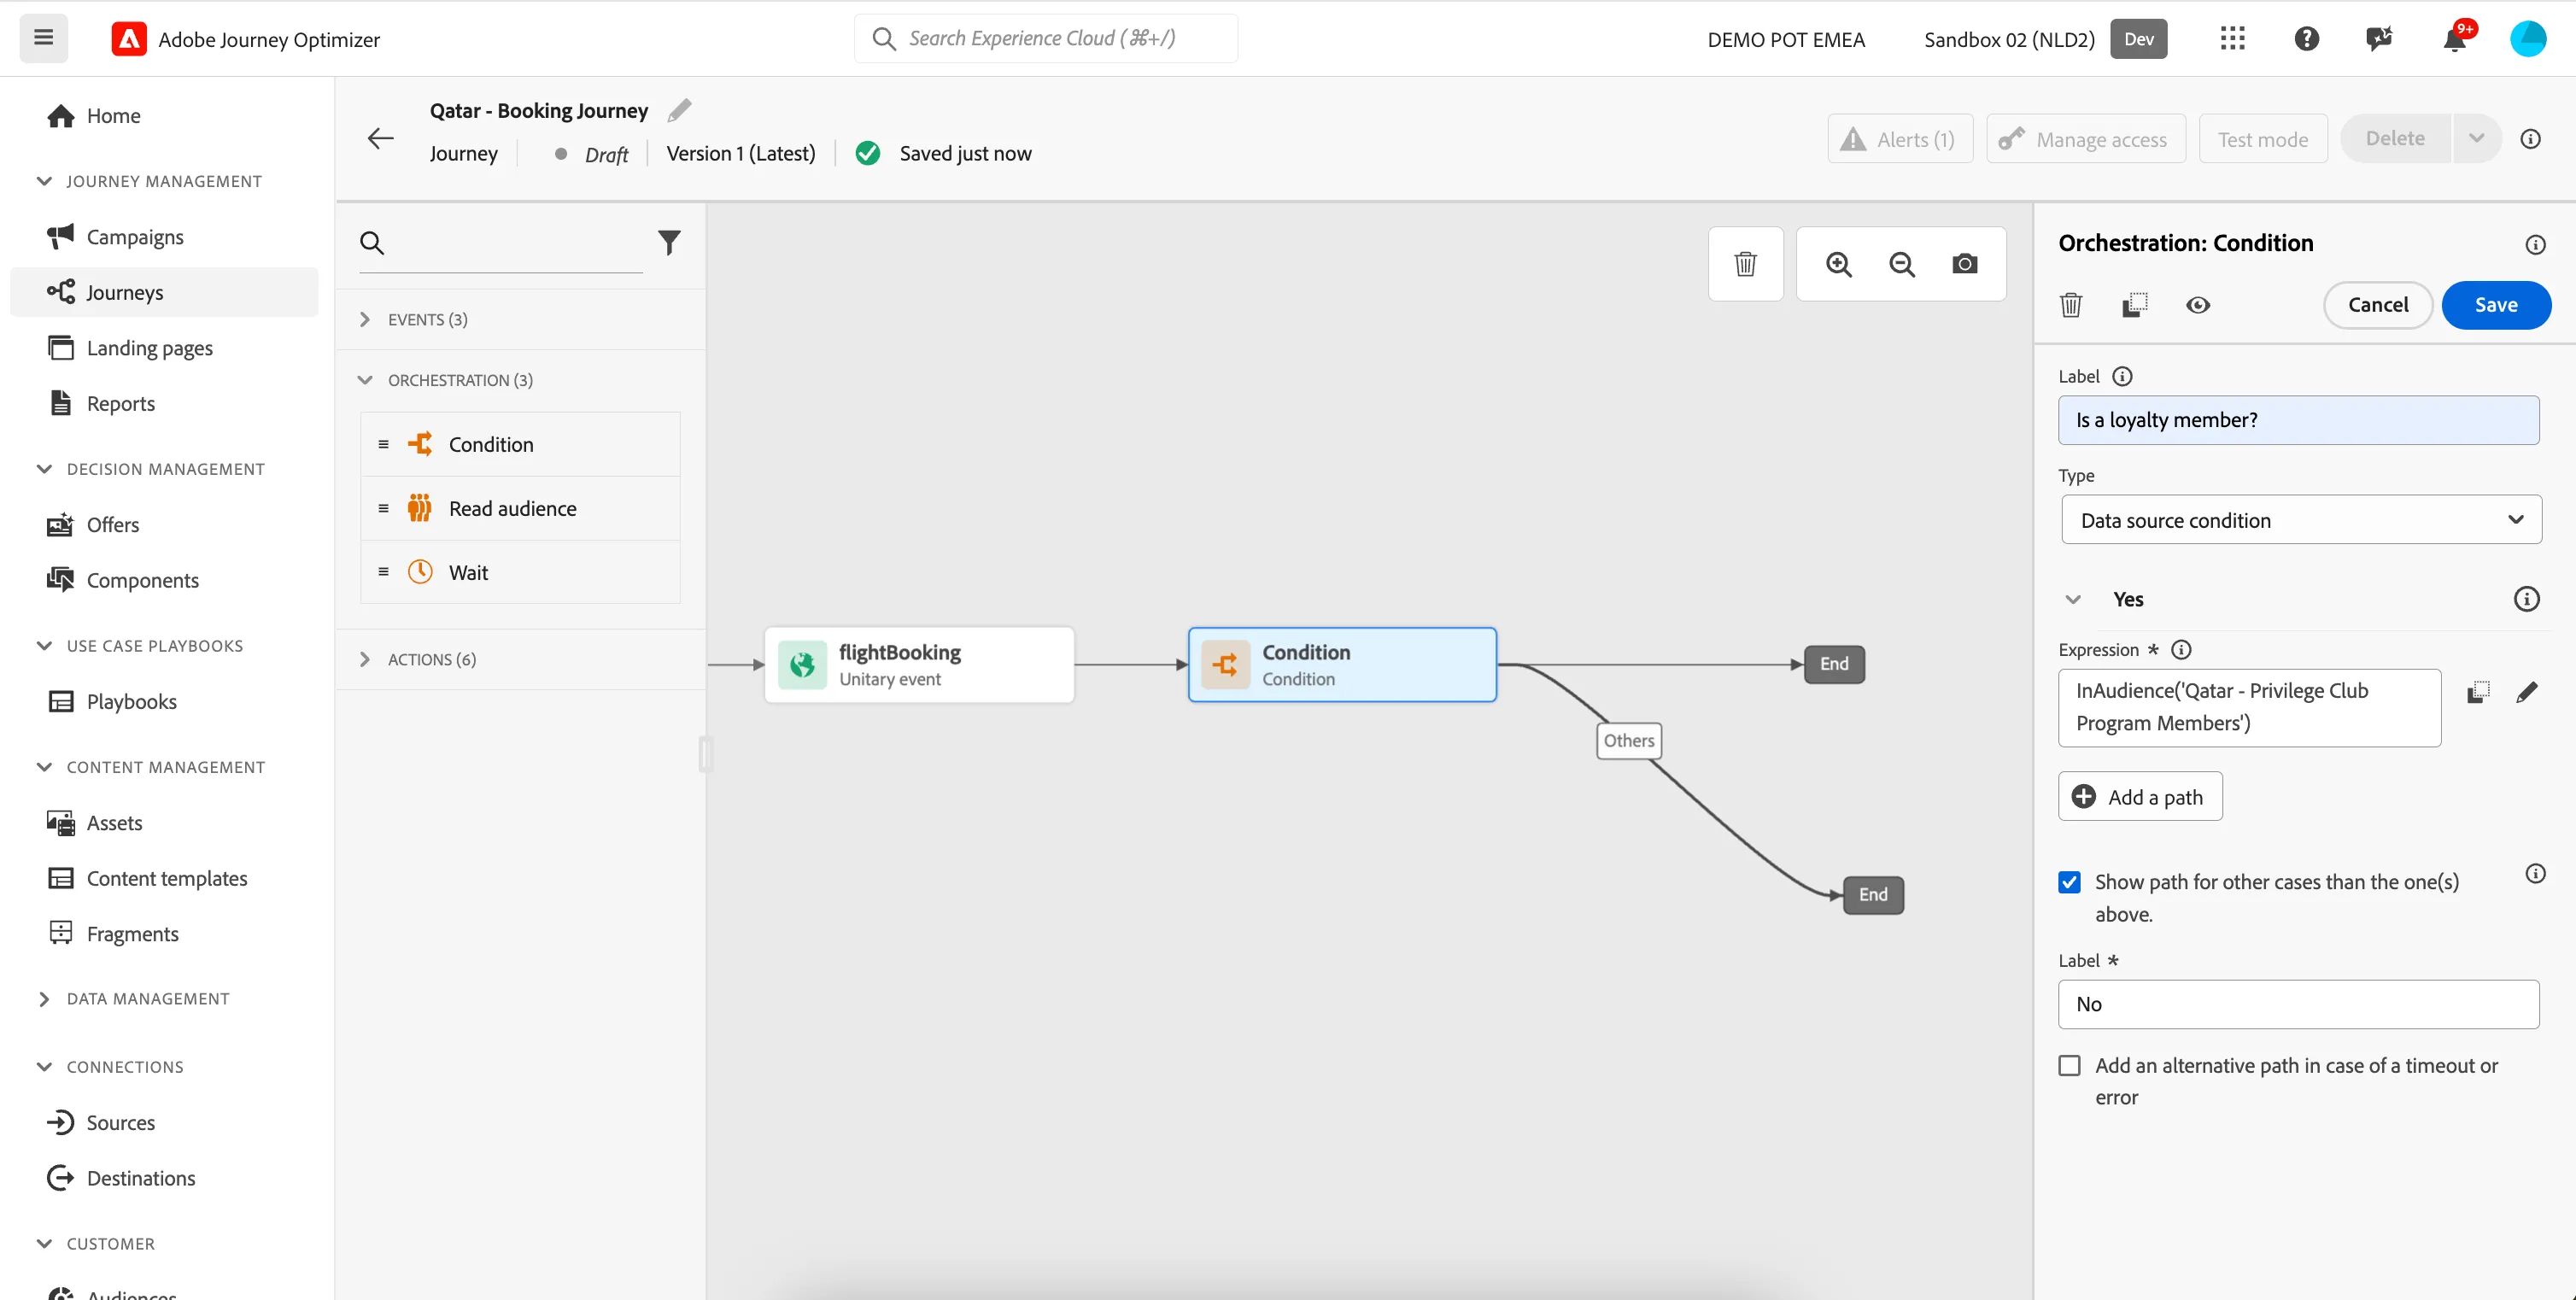Viewport: 2576px width, 1300px height.
Task: Select the flightBooking event node
Action: tap(919, 665)
